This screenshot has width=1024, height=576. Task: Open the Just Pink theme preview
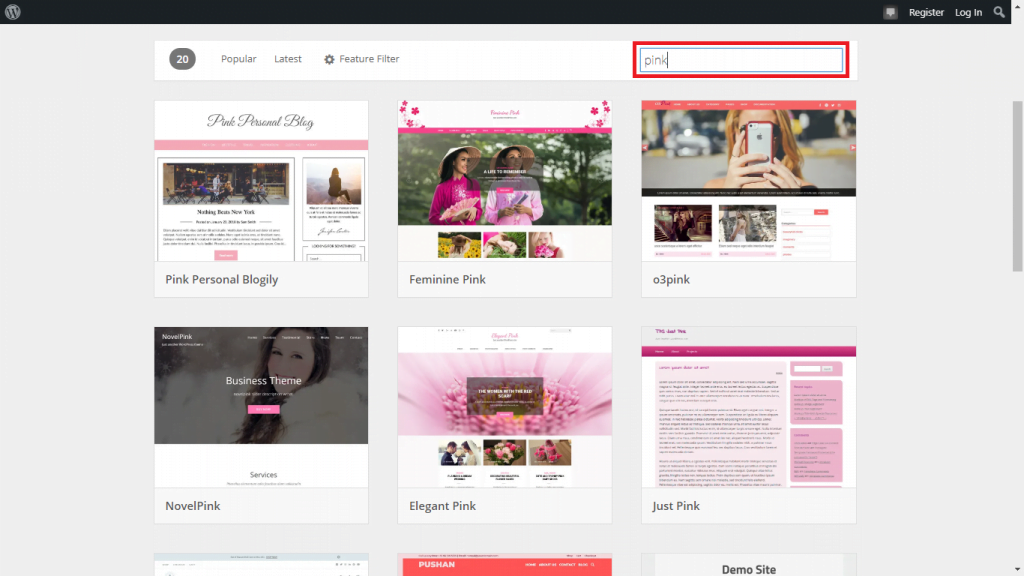pyautogui.click(x=748, y=407)
